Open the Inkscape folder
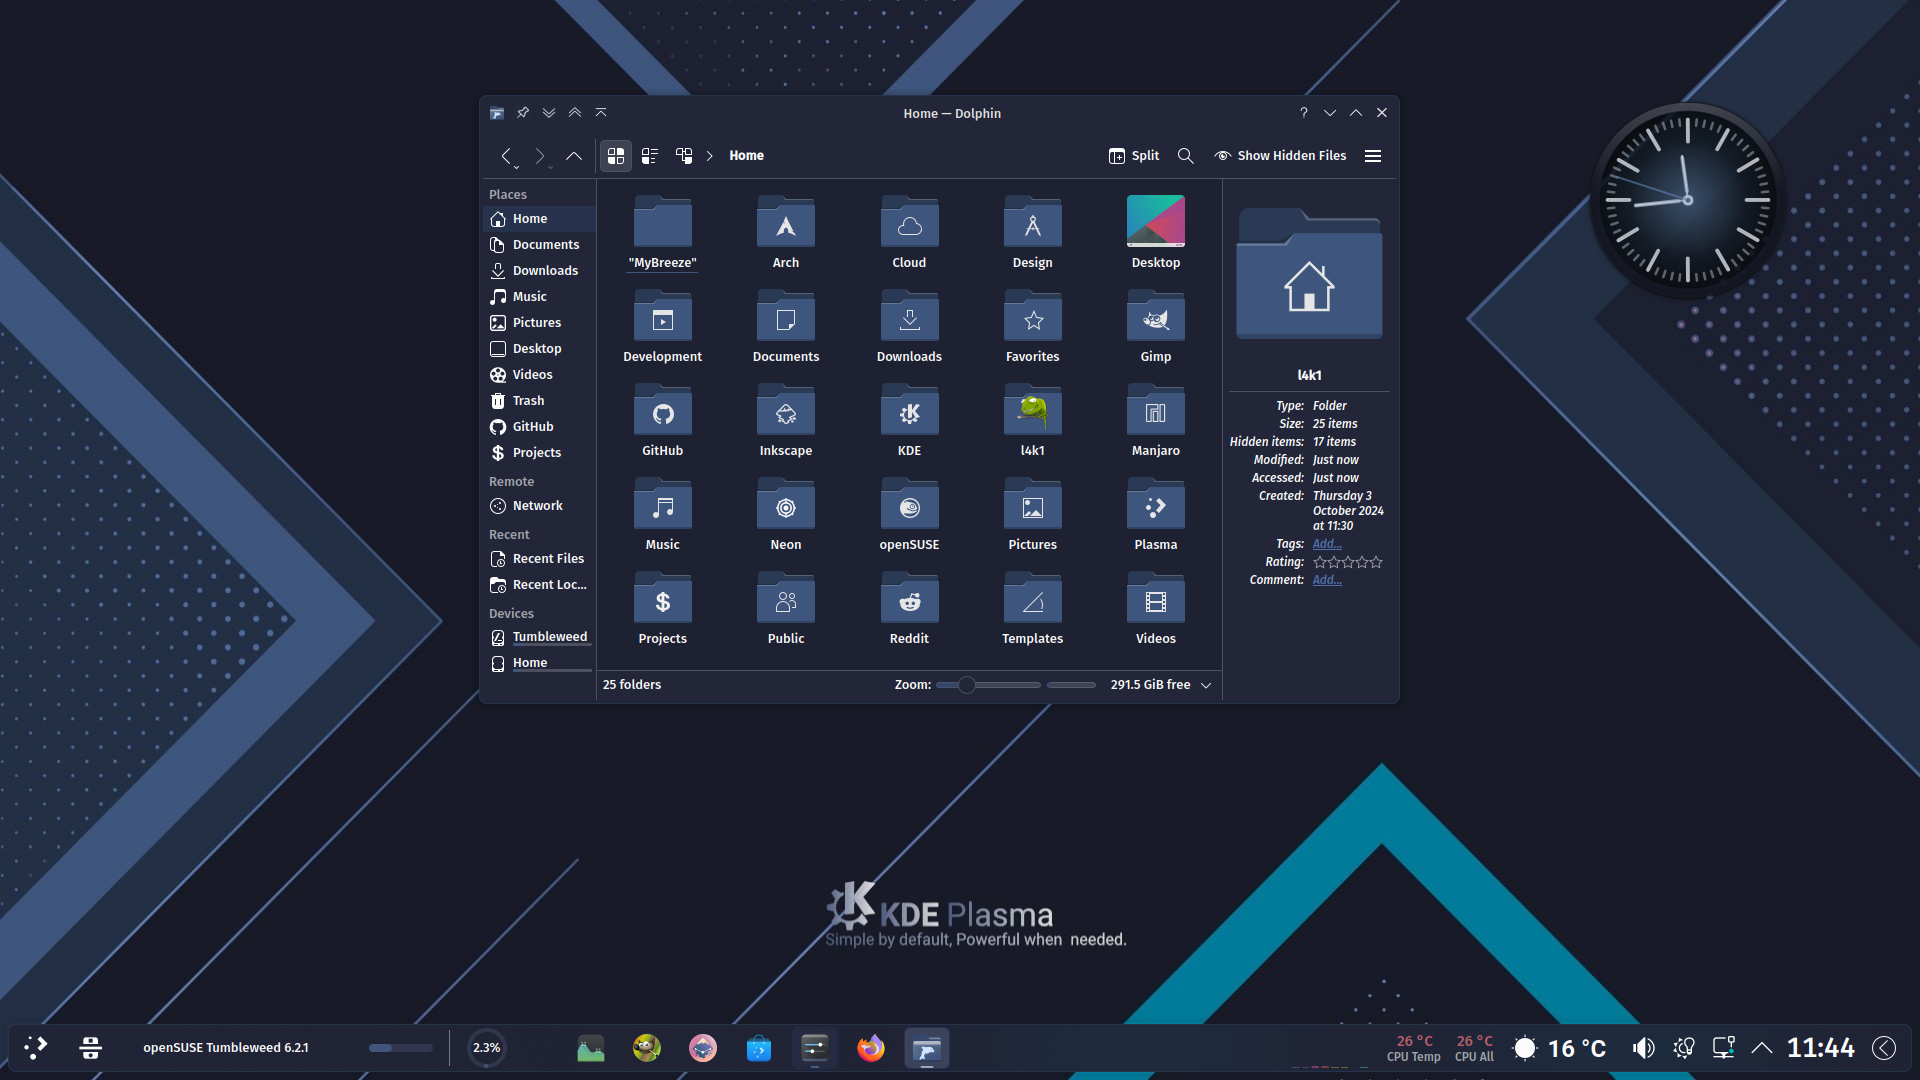Viewport: 1920px width, 1080px height. 785,420
